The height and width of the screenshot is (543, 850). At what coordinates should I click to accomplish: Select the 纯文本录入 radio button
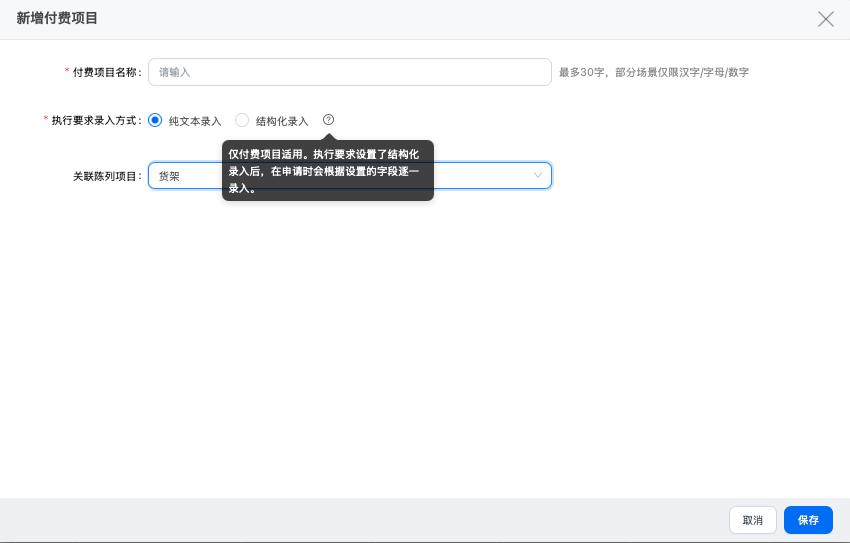[x=155, y=120]
